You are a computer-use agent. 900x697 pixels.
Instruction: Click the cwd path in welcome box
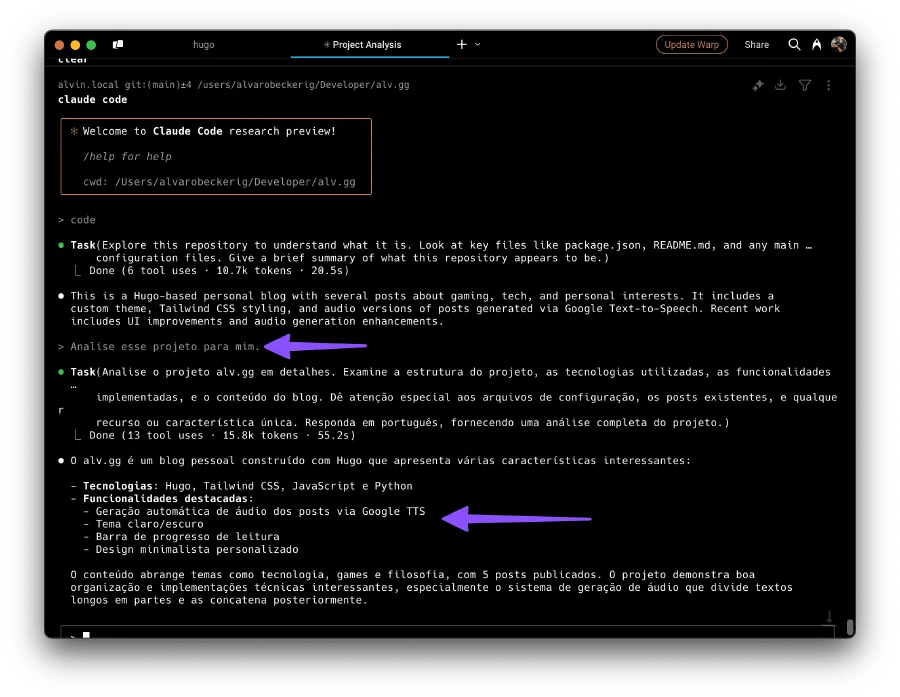[x=219, y=181]
